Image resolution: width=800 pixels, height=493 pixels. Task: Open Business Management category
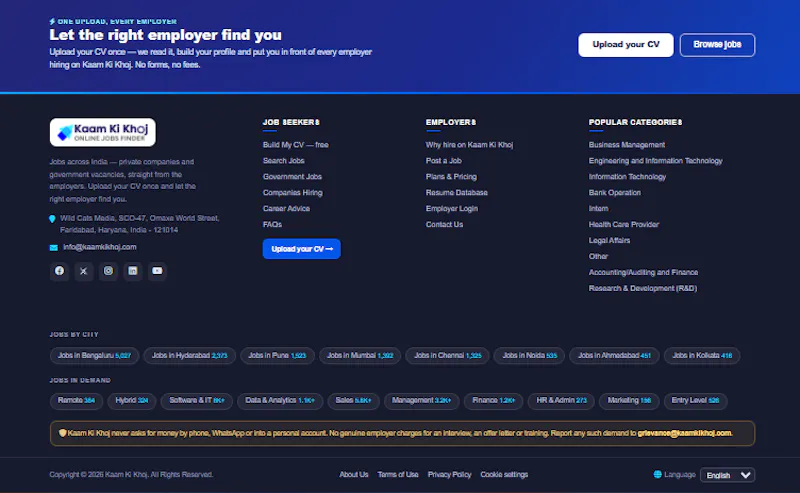tap(627, 145)
